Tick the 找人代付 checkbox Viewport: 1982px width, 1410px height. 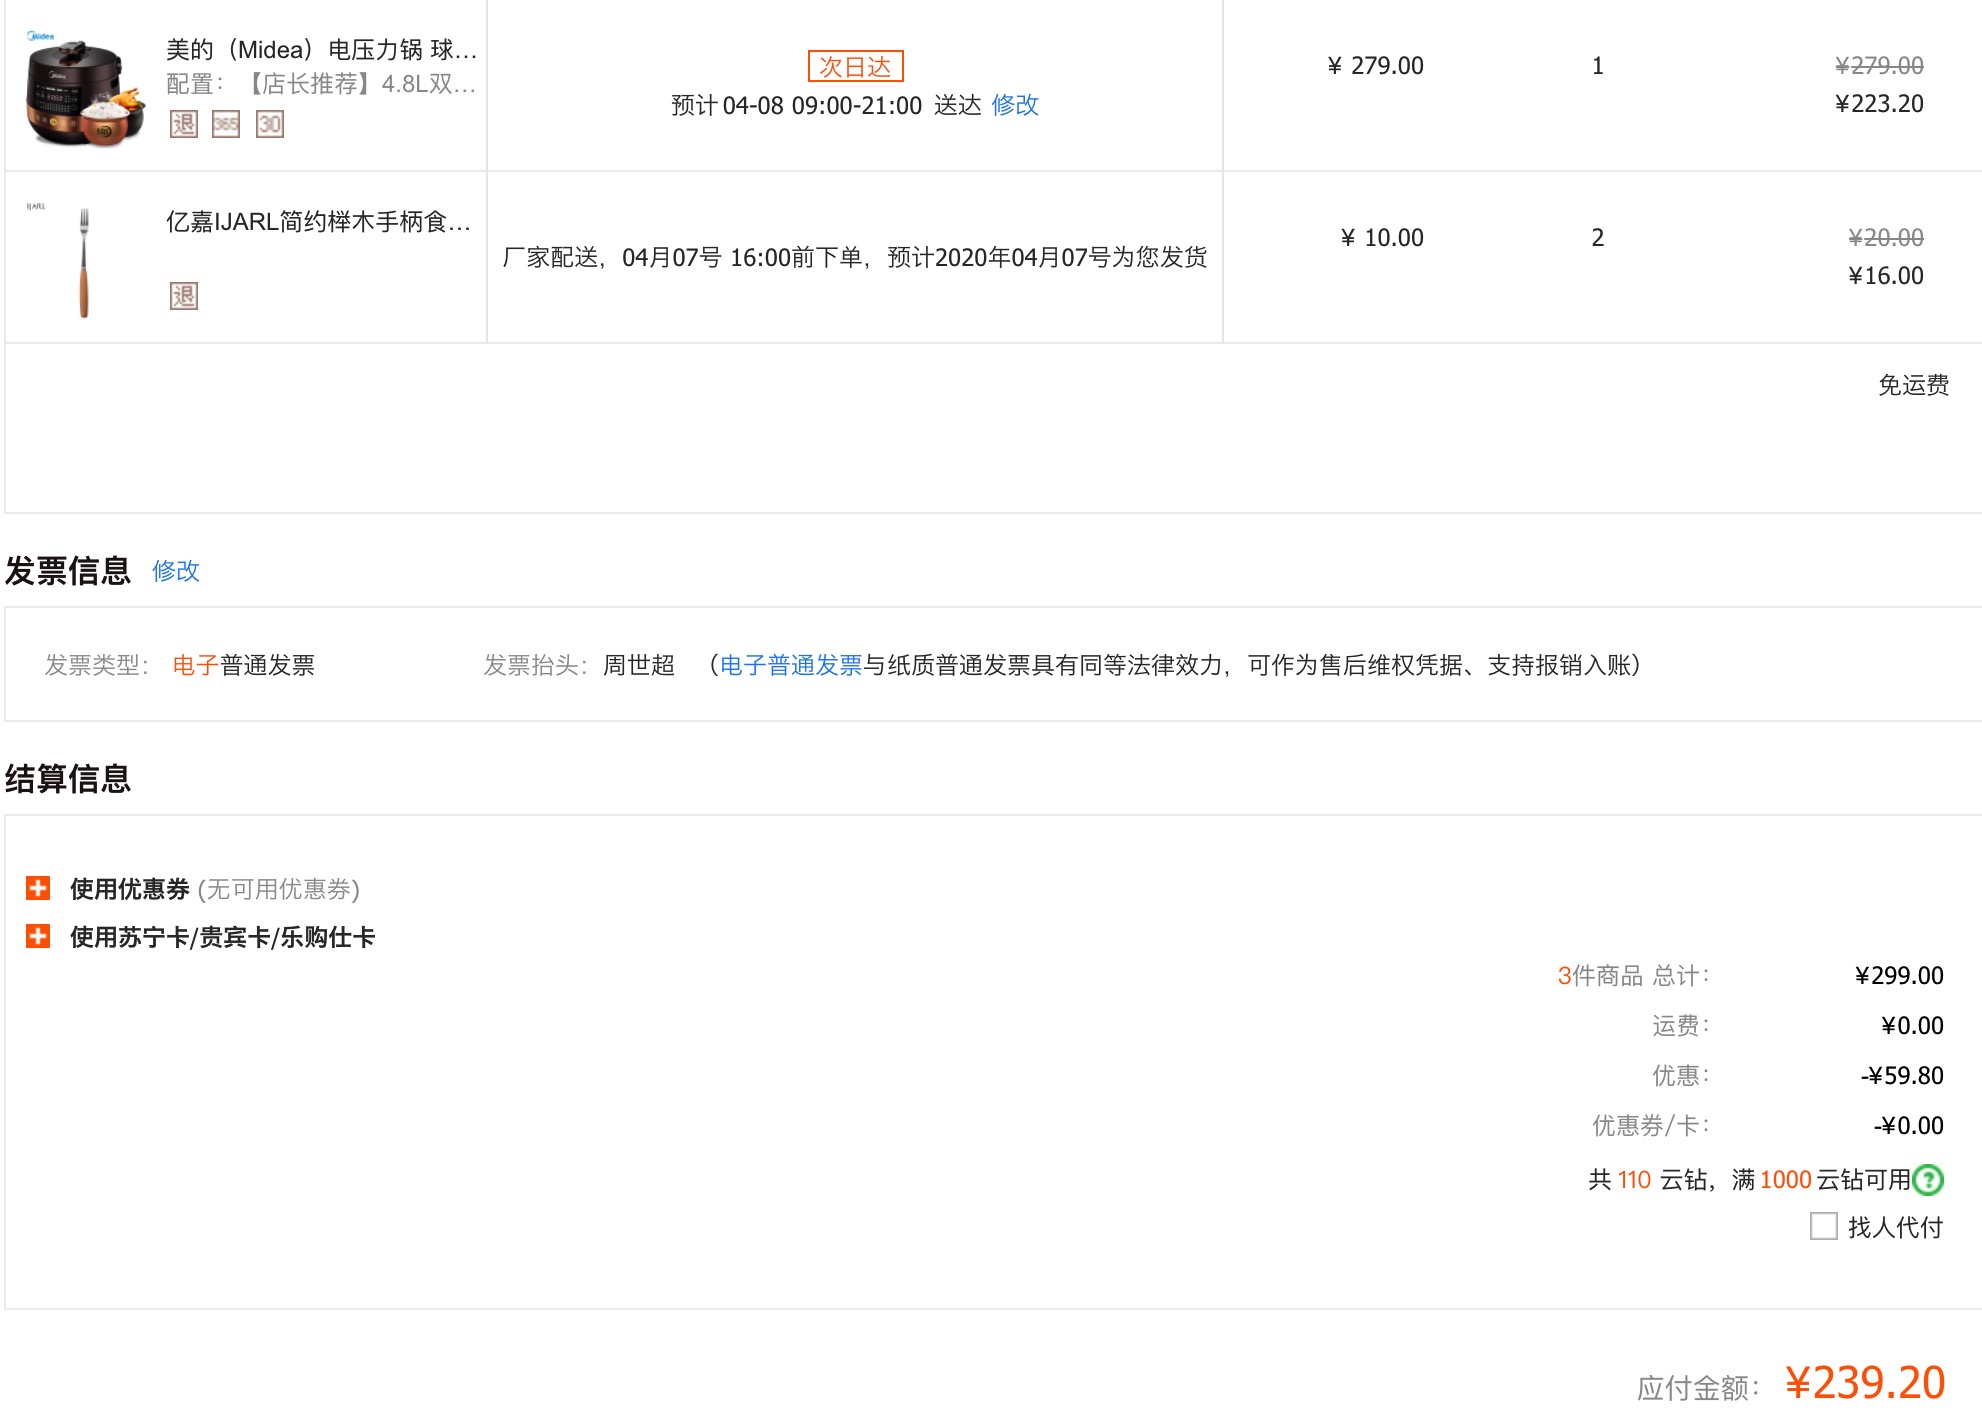click(1824, 1226)
